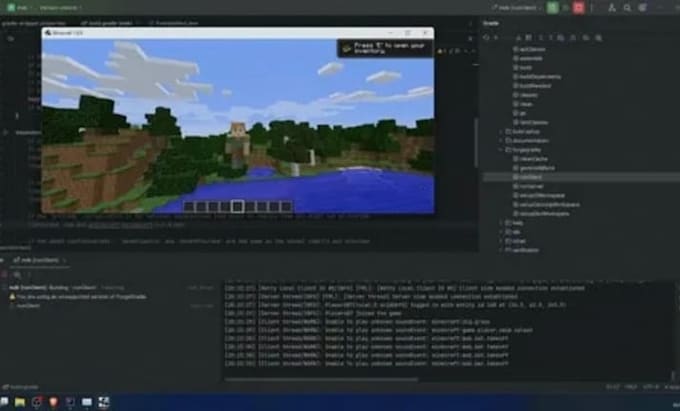Image resolution: width=680 pixels, height=411 pixels.
Task: Select the highlighted hotbar slot in Minecraft
Action: pos(237,206)
